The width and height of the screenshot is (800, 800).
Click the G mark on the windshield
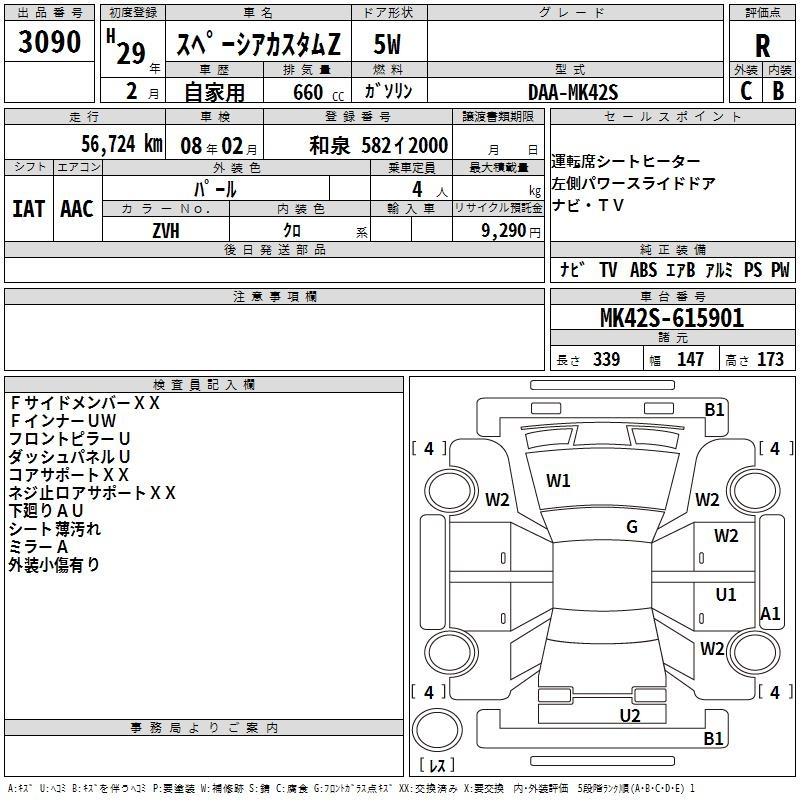[631, 527]
